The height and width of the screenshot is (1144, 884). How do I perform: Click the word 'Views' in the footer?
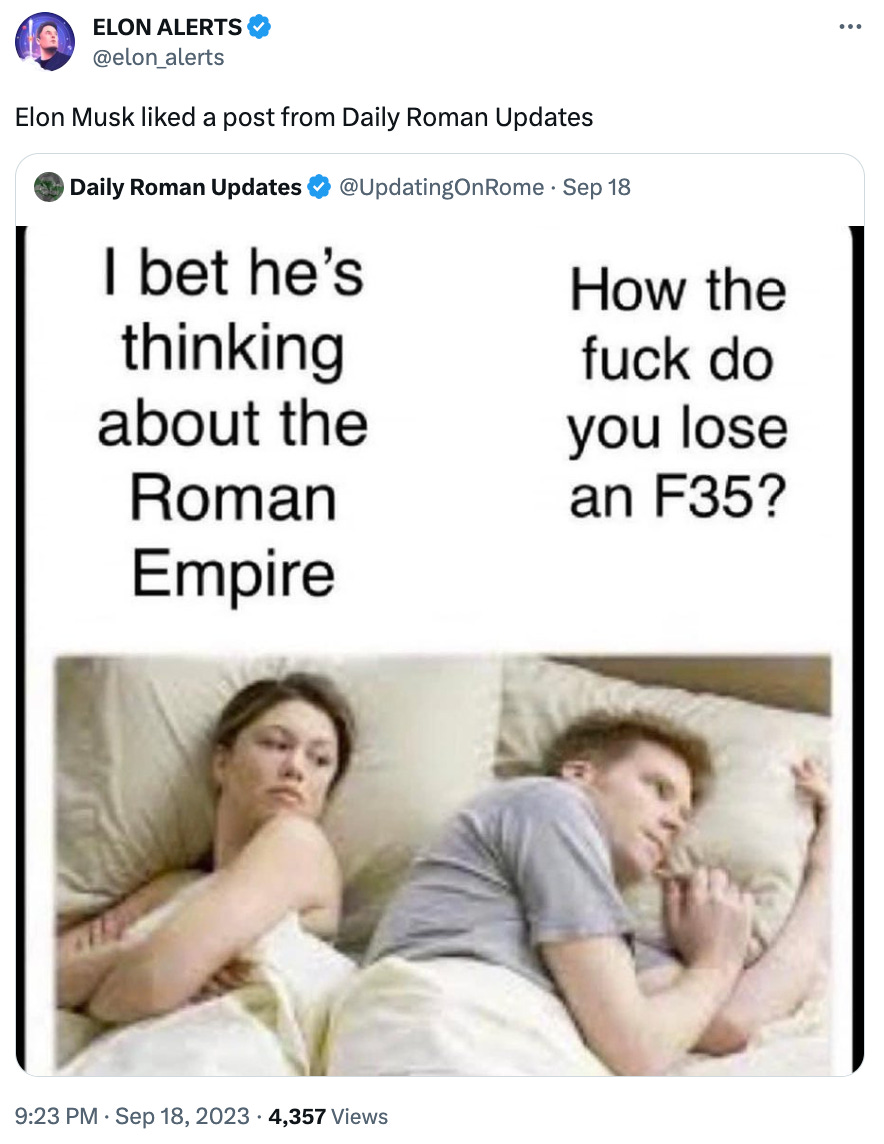pos(360,1116)
